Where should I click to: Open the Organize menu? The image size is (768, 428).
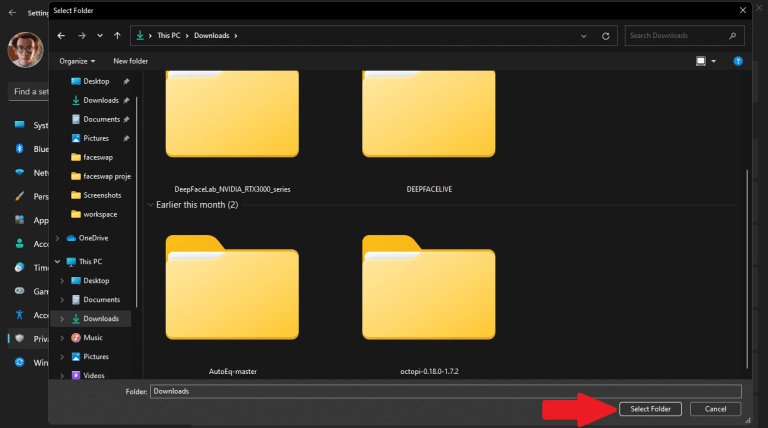[77, 61]
